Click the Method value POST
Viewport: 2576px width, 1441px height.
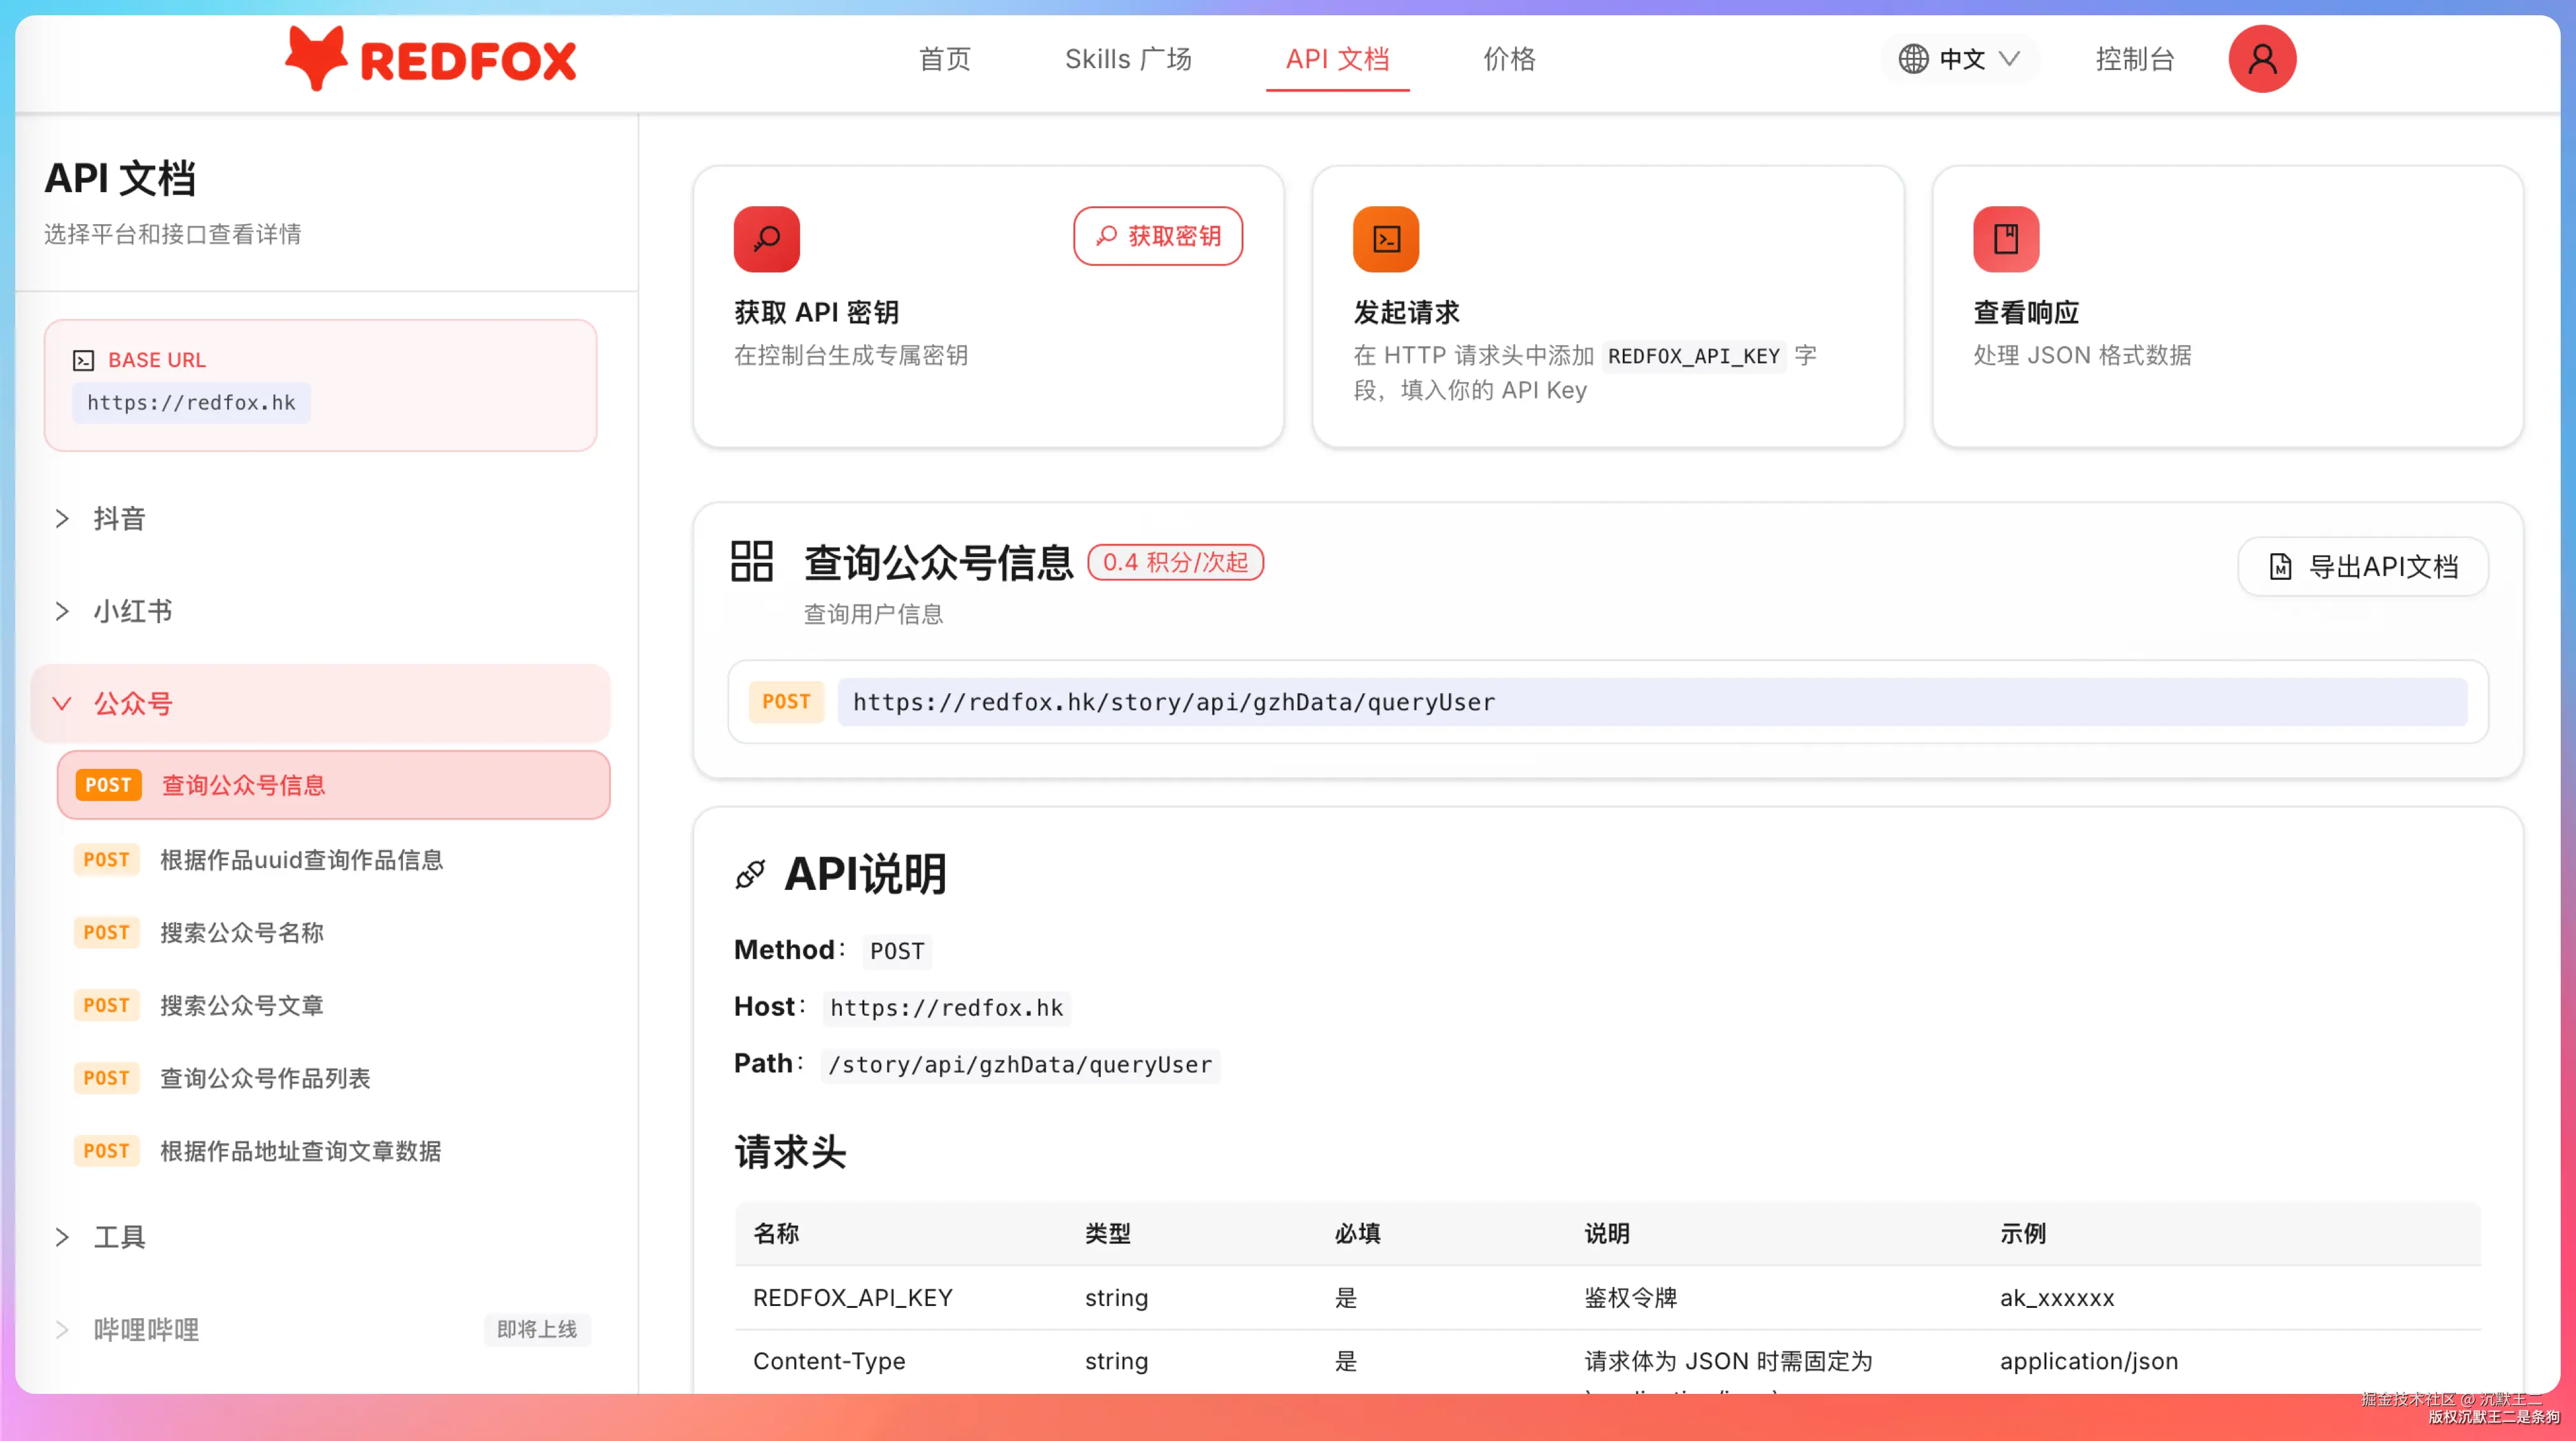click(897, 951)
